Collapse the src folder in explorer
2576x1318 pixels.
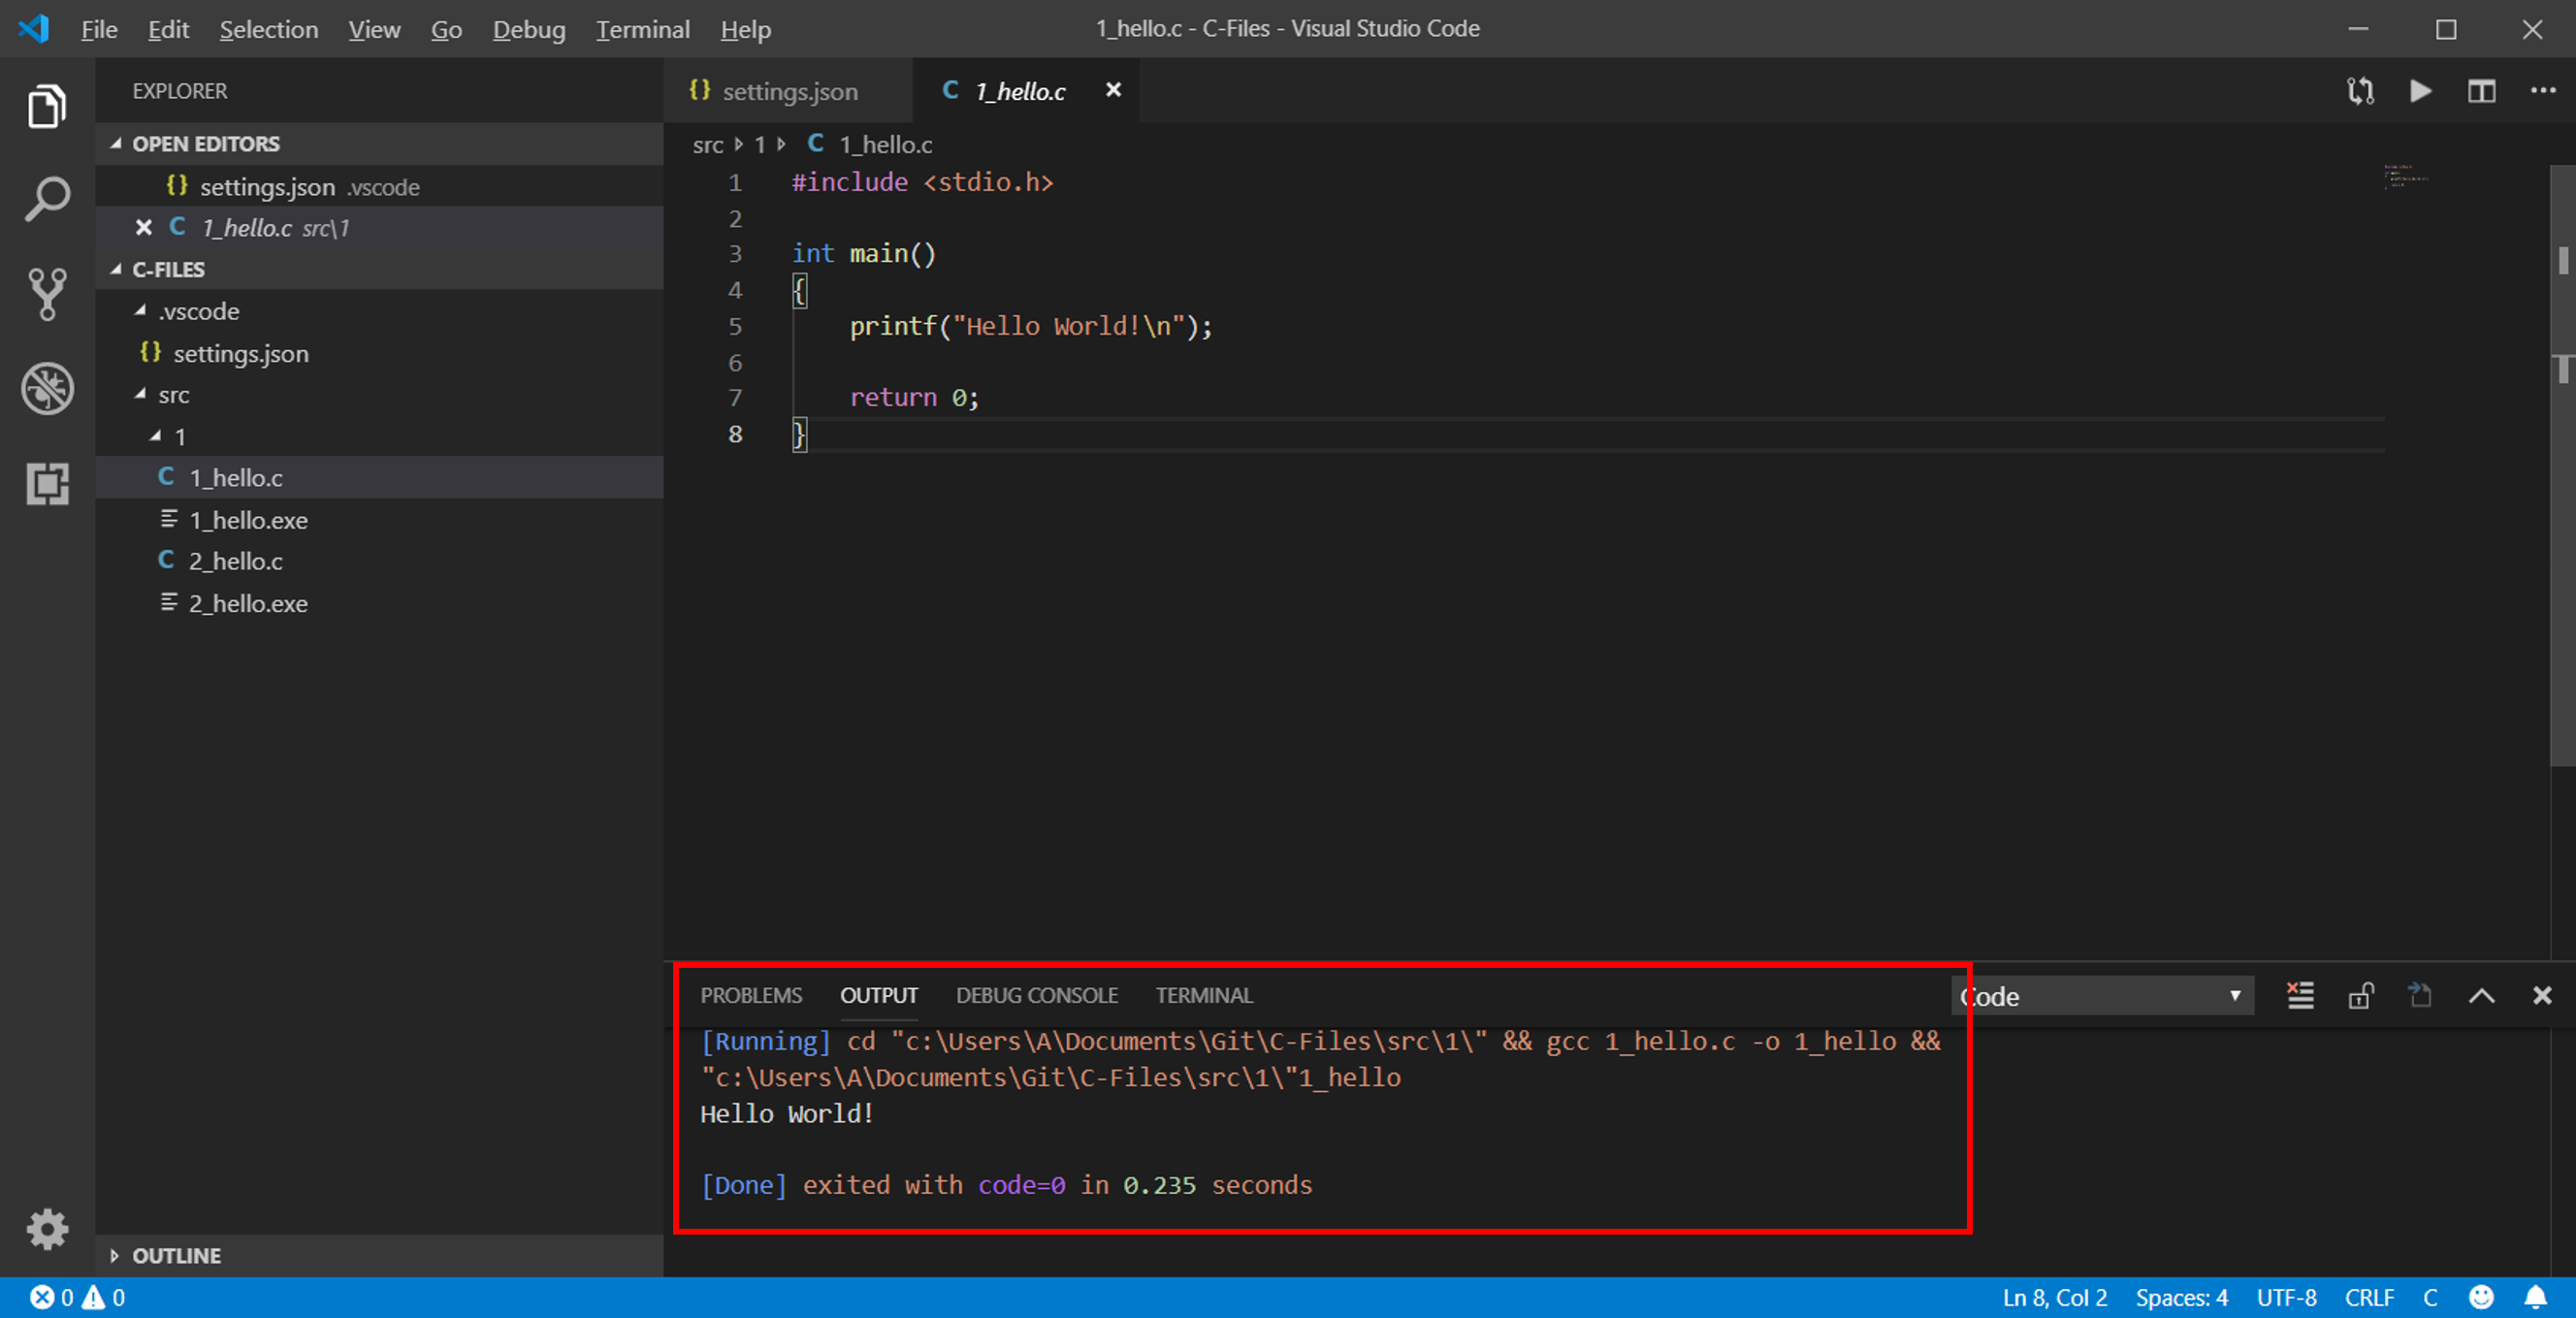pos(172,395)
